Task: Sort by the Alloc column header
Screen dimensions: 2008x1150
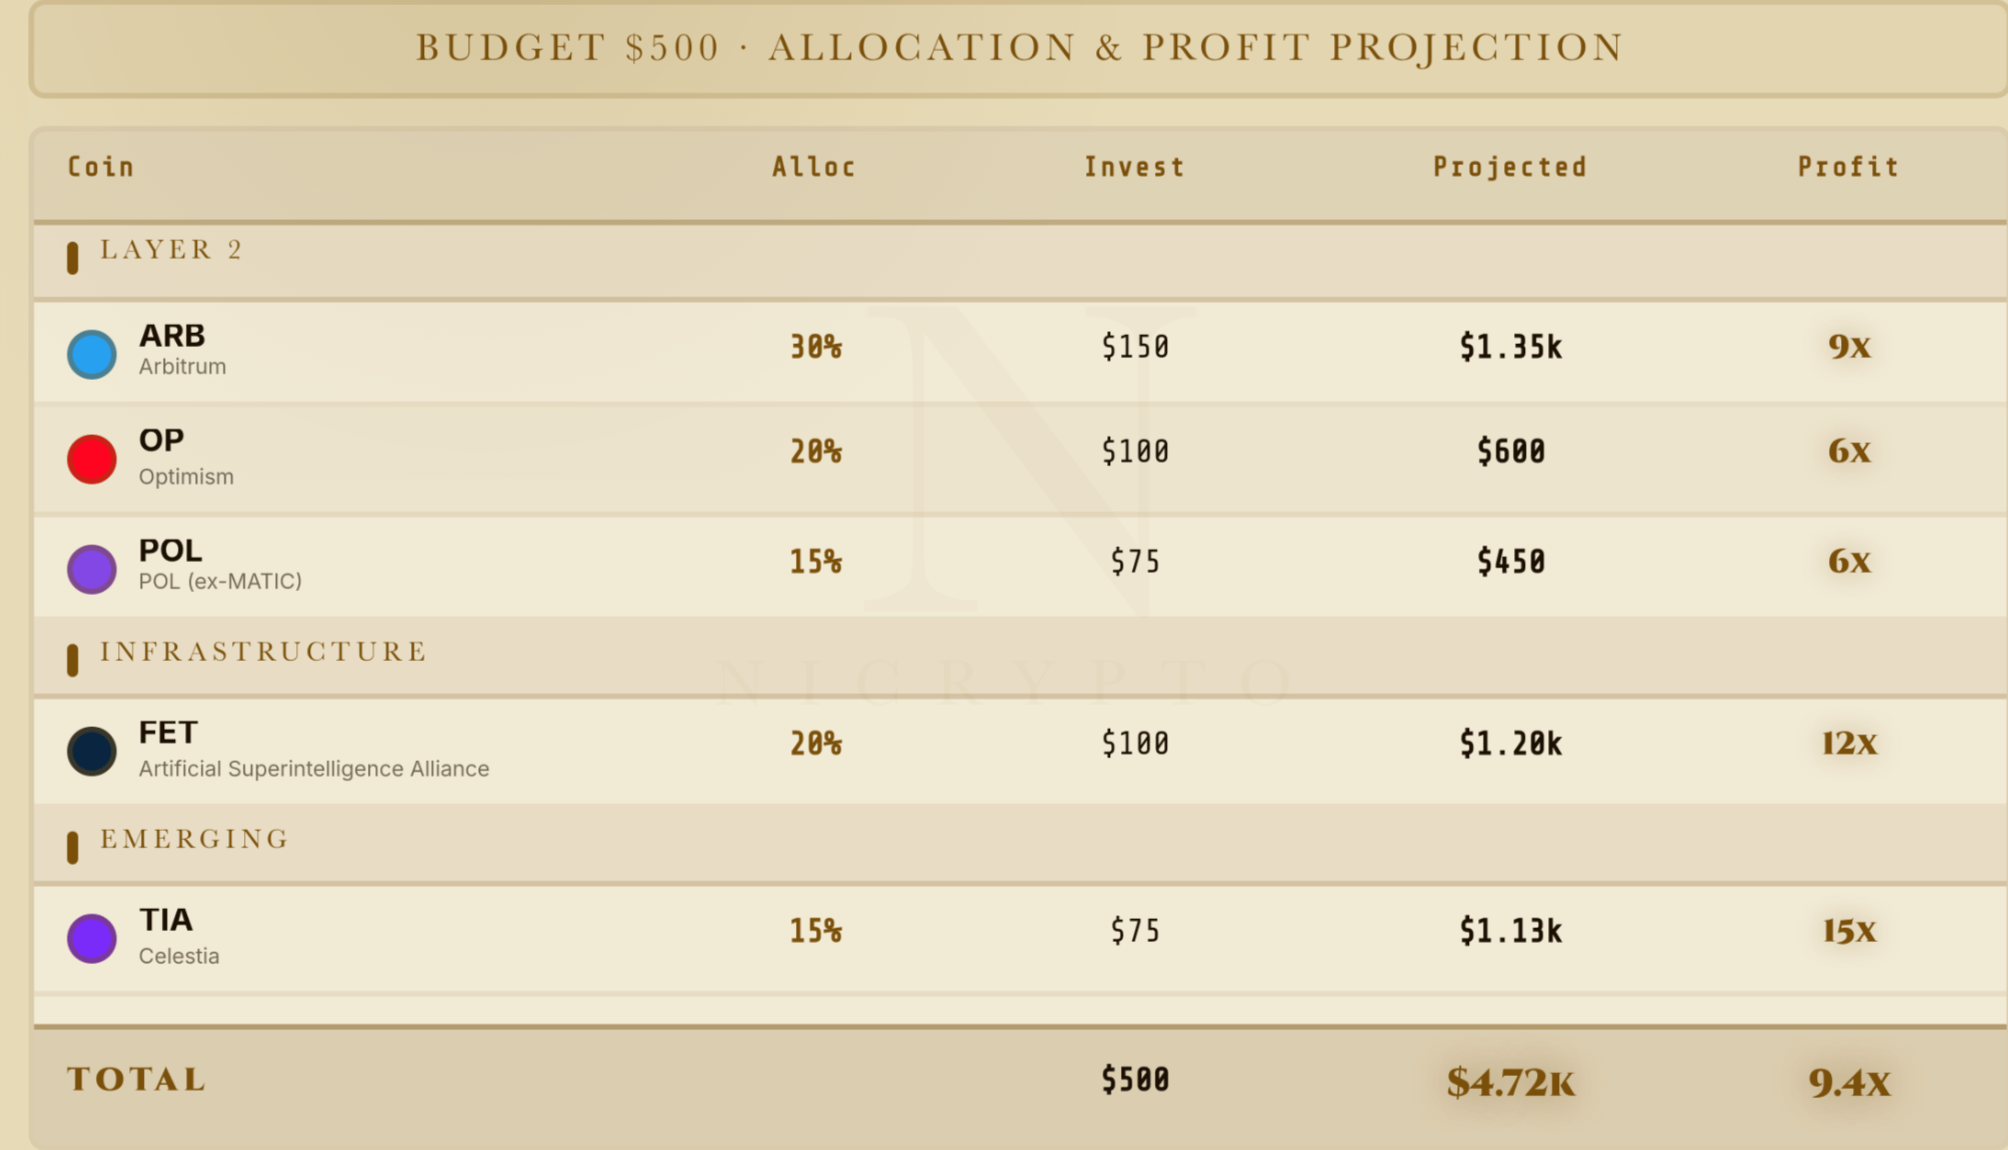Action: 814,167
